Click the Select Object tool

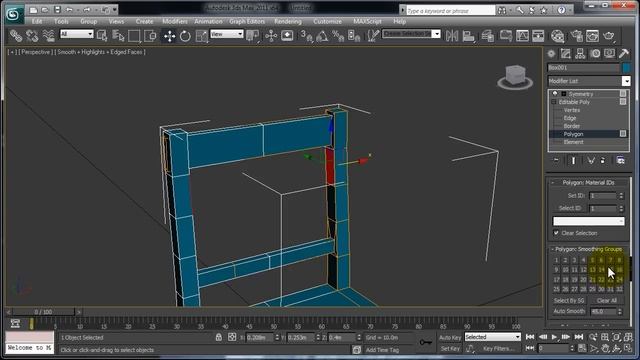[x=102, y=36]
